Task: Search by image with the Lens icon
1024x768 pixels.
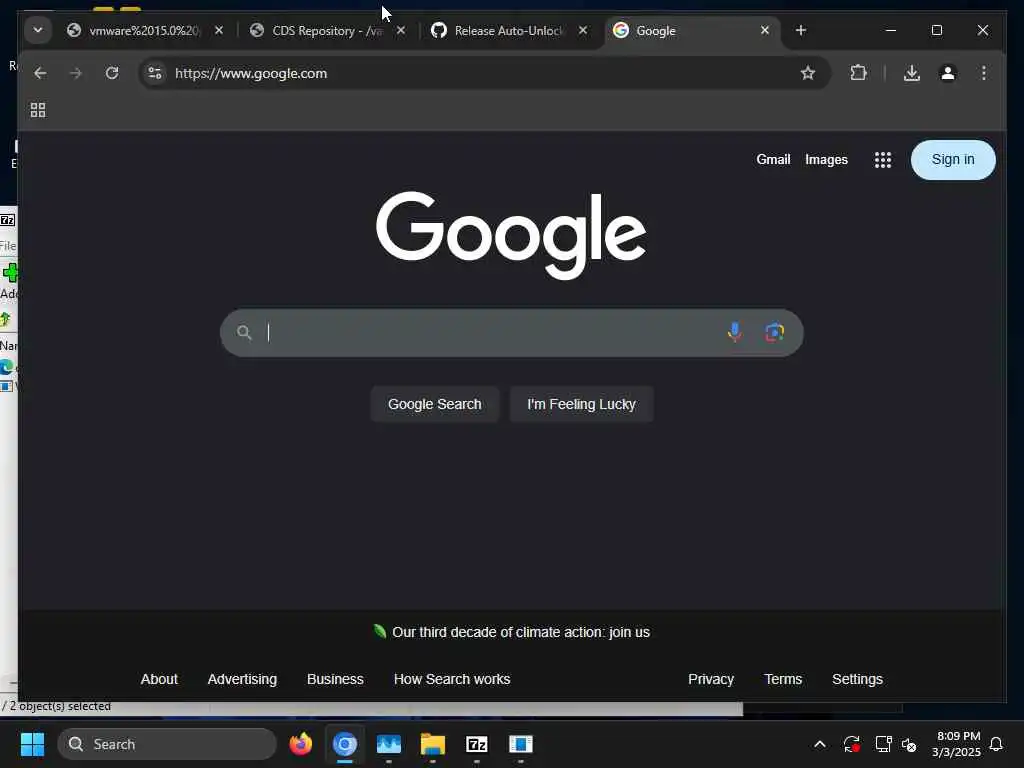Action: click(775, 332)
